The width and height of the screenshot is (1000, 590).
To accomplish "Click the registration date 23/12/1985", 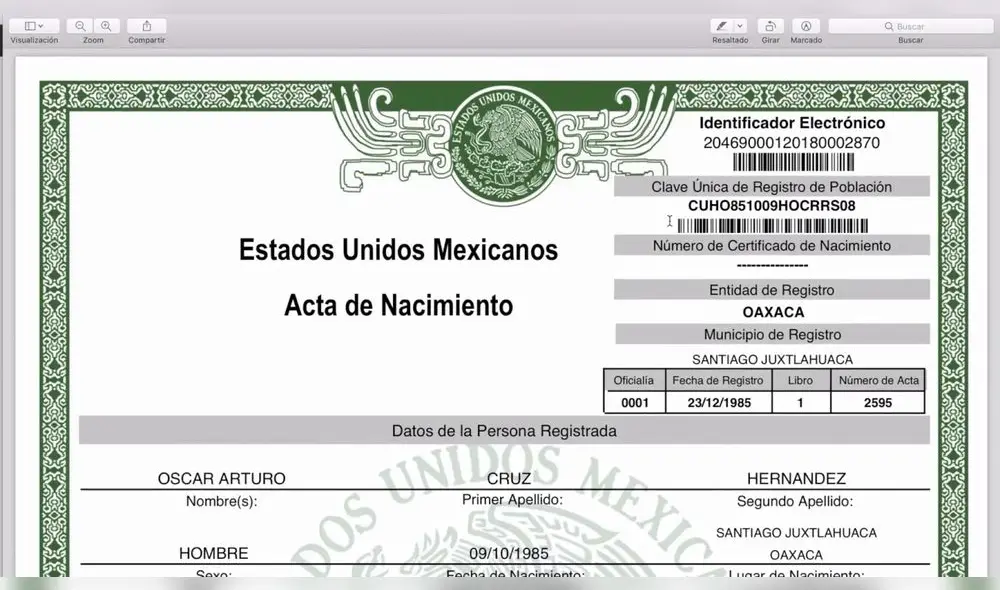I will click(x=718, y=401).
